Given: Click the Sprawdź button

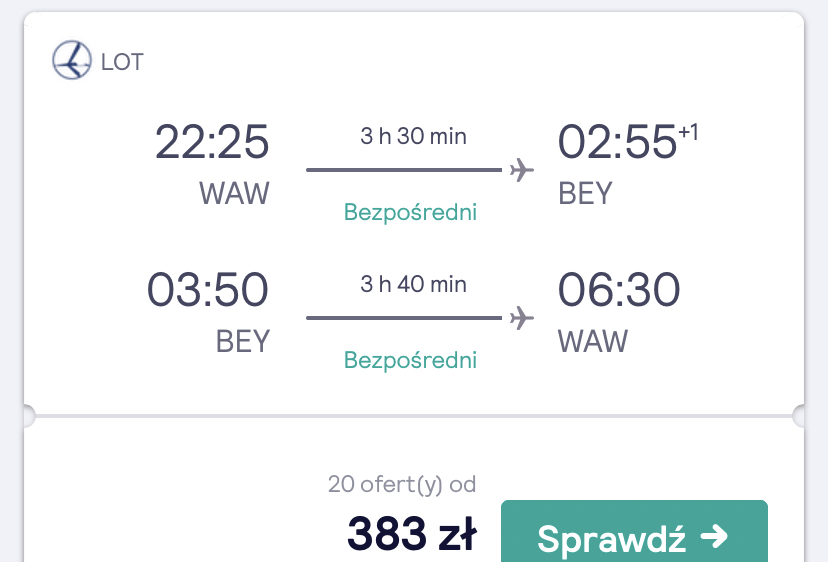Looking at the screenshot, I should pyautogui.click(x=634, y=531).
